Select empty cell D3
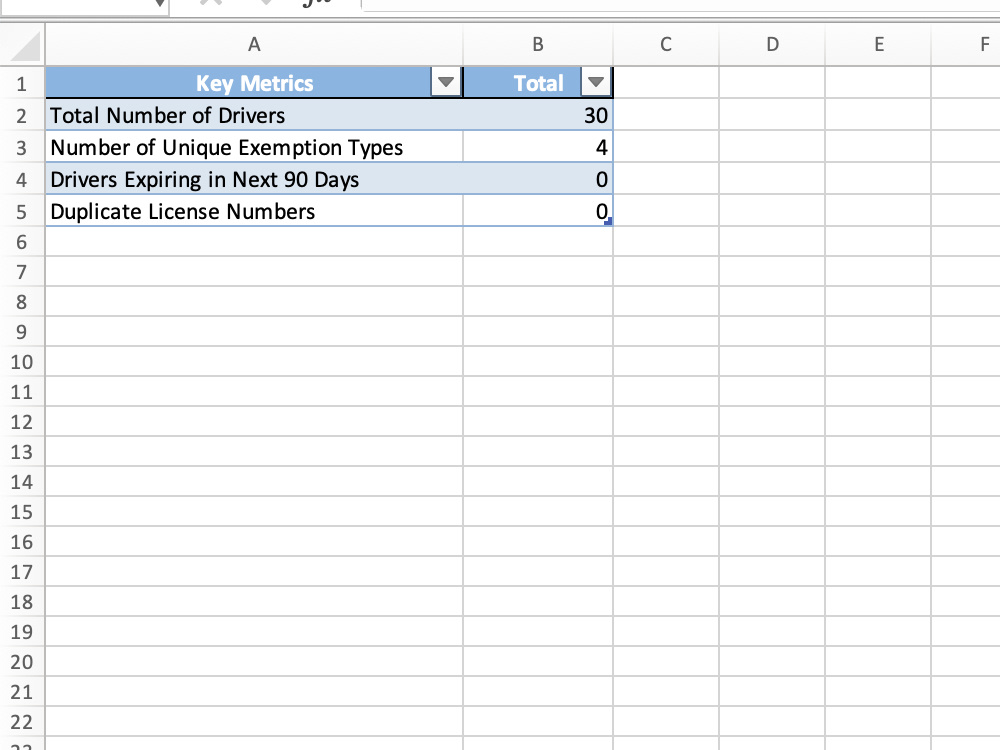1000x750 pixels. (x=772, y=147)
